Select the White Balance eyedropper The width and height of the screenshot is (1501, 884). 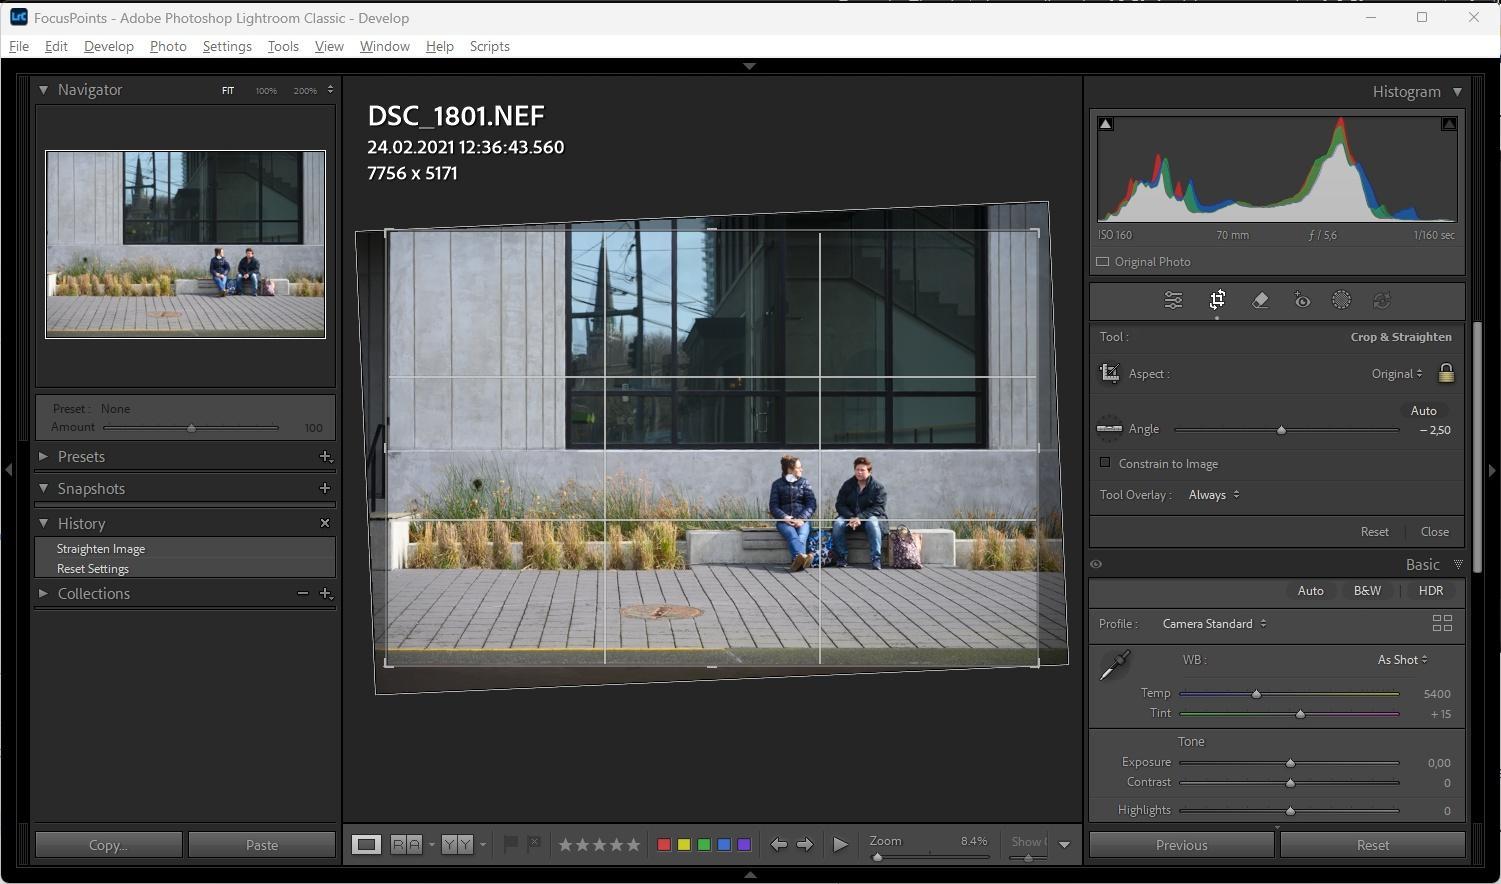1114,665
